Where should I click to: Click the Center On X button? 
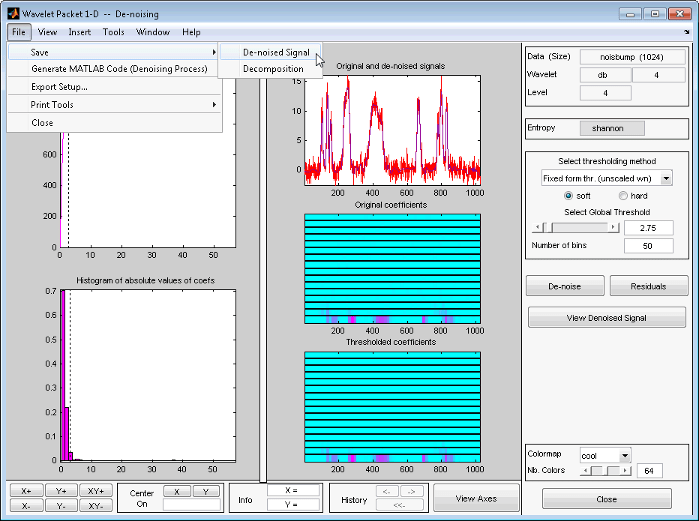[176, 491]
